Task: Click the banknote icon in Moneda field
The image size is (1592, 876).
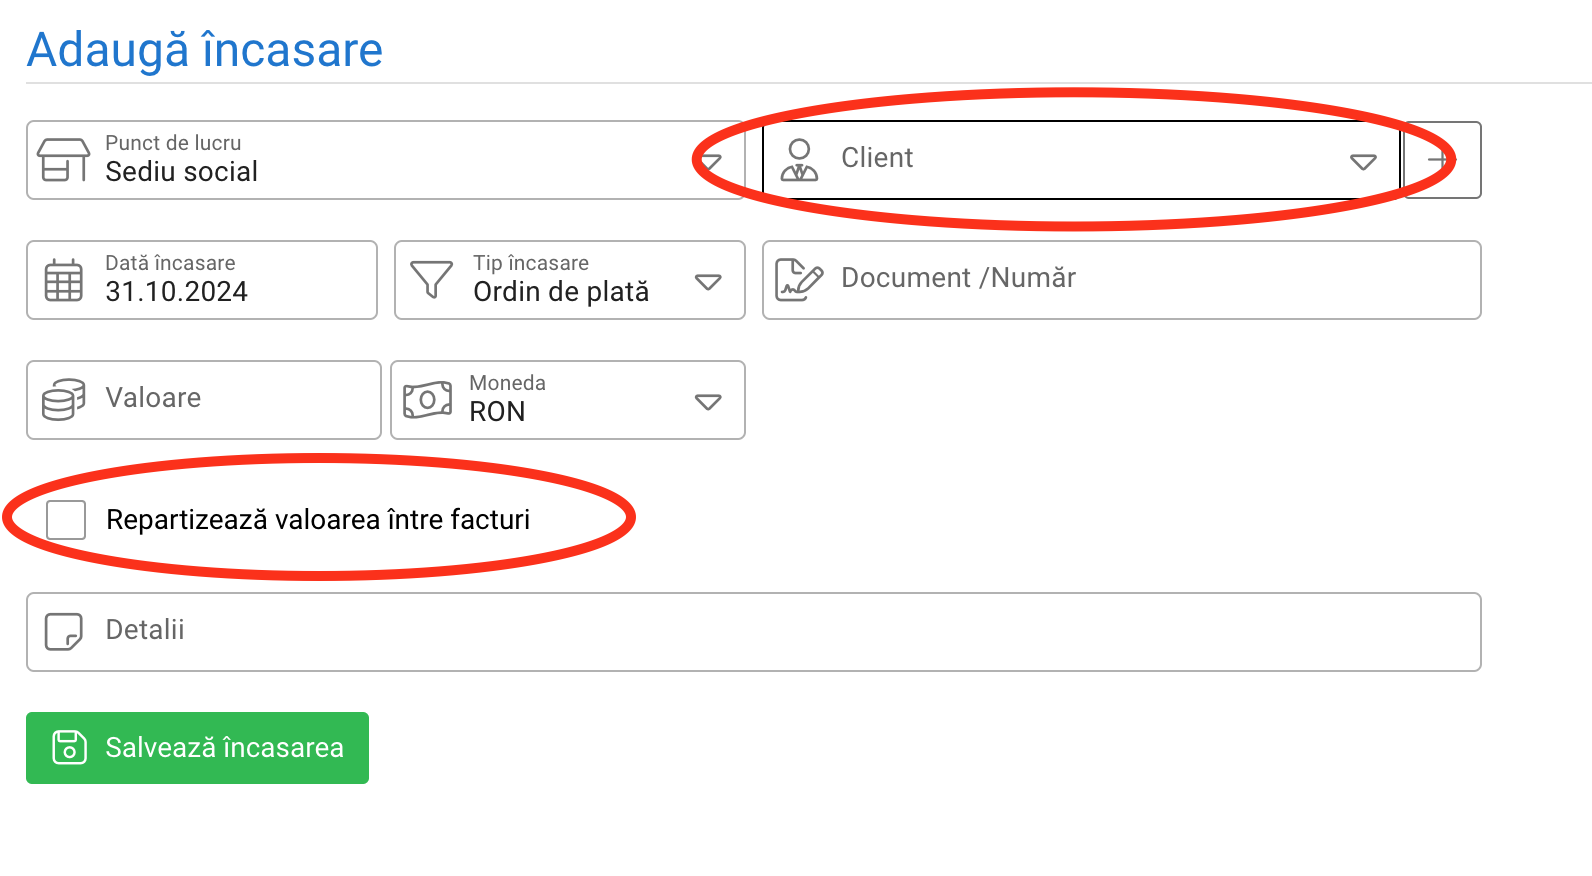Action: click(x=428, y=400)
